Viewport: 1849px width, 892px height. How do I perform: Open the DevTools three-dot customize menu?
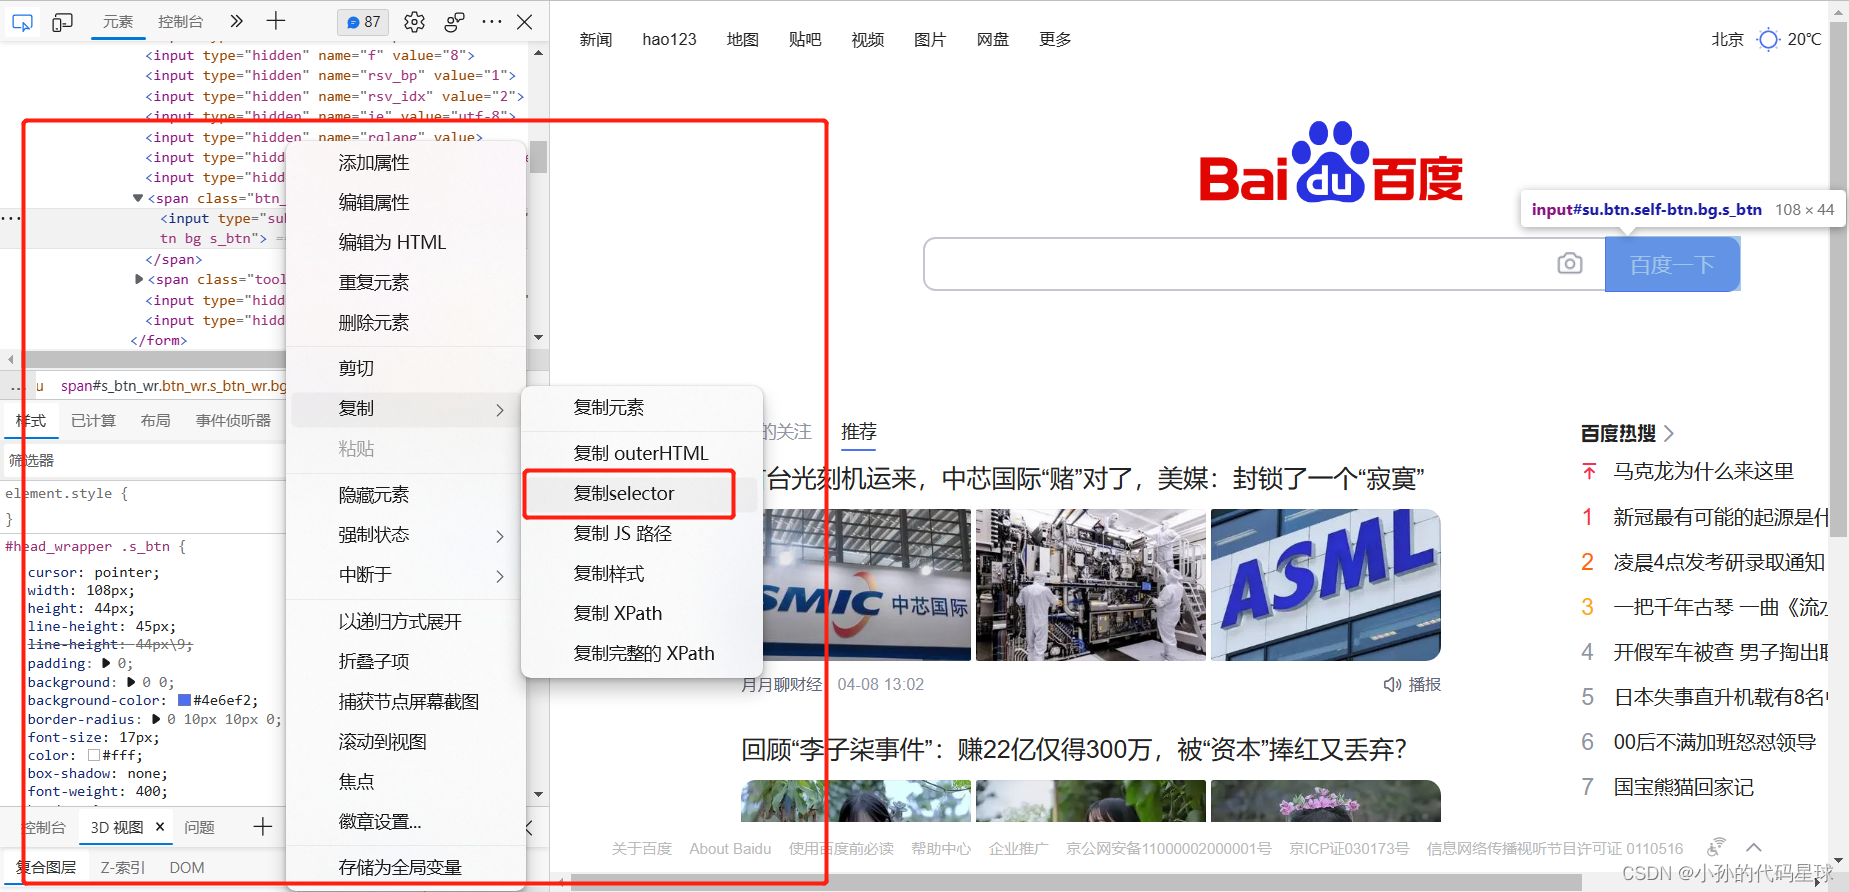(x=492, y=22)
